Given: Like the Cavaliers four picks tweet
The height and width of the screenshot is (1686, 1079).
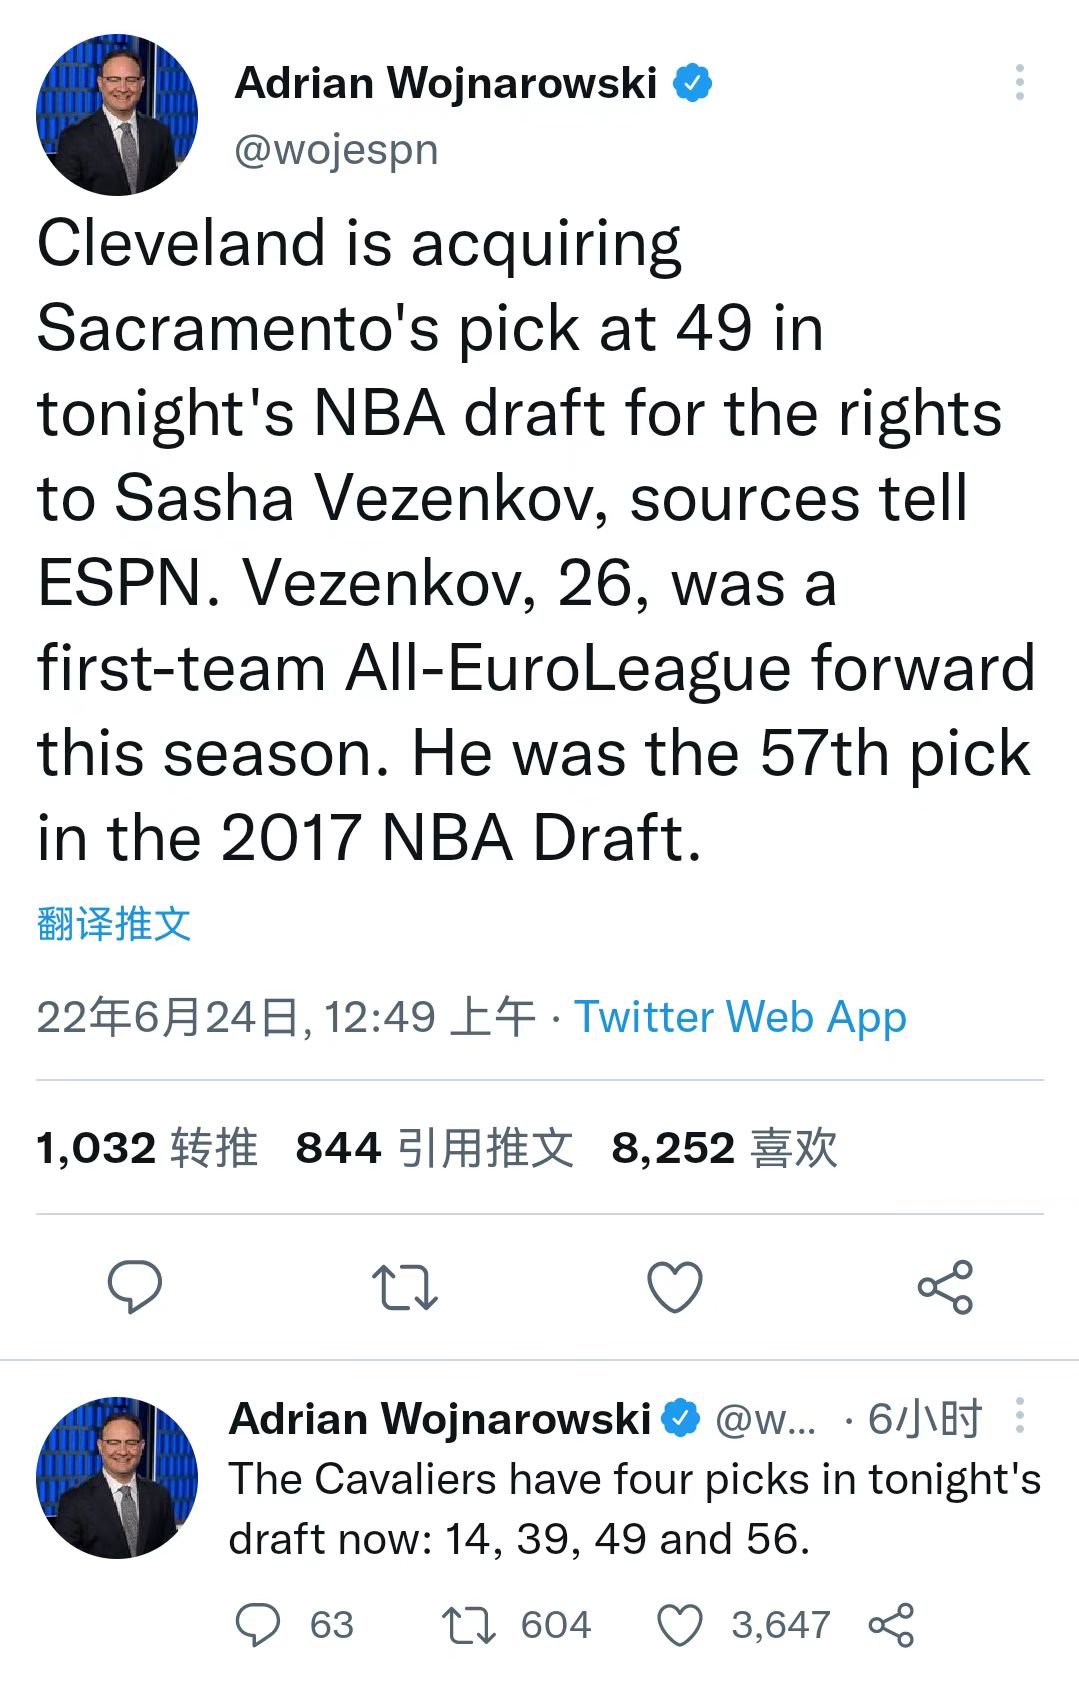Looking at the screenshot, I should click(680, 1625).
